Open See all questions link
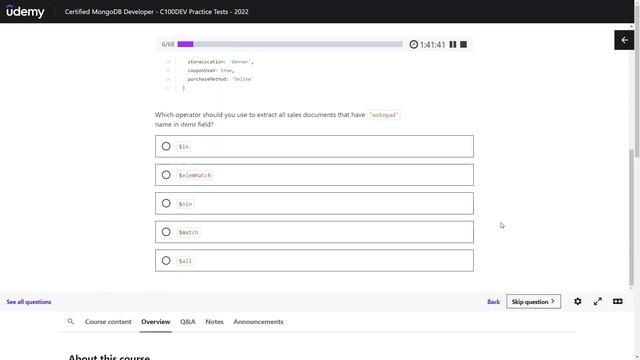The image size is (640, 360). point(29,302)
